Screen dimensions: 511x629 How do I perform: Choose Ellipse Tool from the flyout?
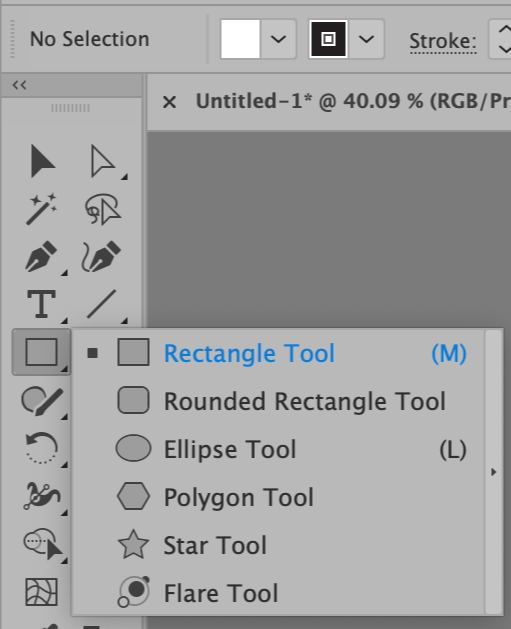point(278,449)
